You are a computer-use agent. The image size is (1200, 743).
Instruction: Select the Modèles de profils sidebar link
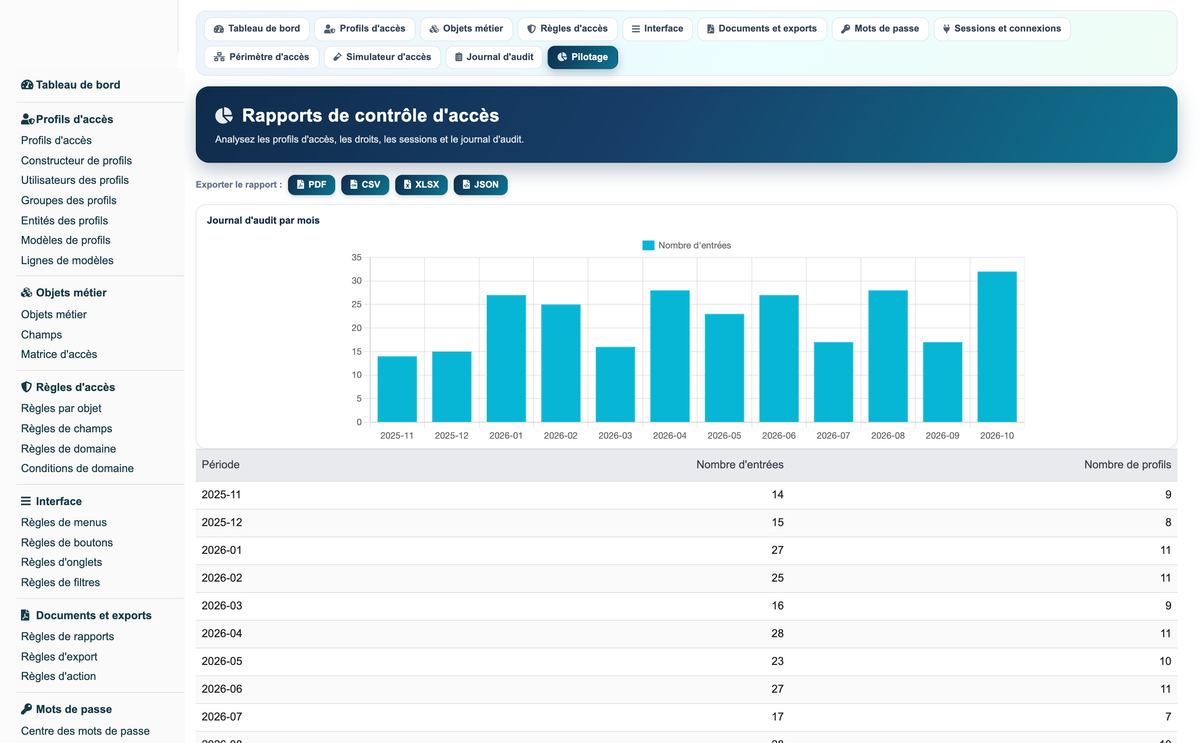coord(66,241)
